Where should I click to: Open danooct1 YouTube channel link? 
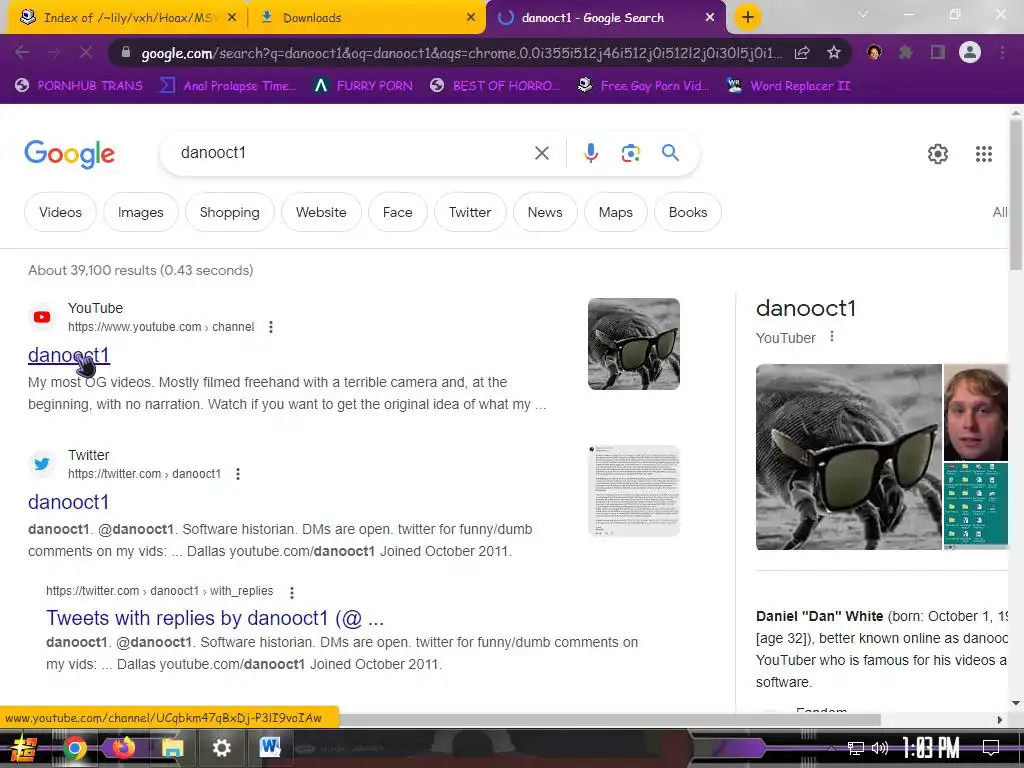point(69,355)
